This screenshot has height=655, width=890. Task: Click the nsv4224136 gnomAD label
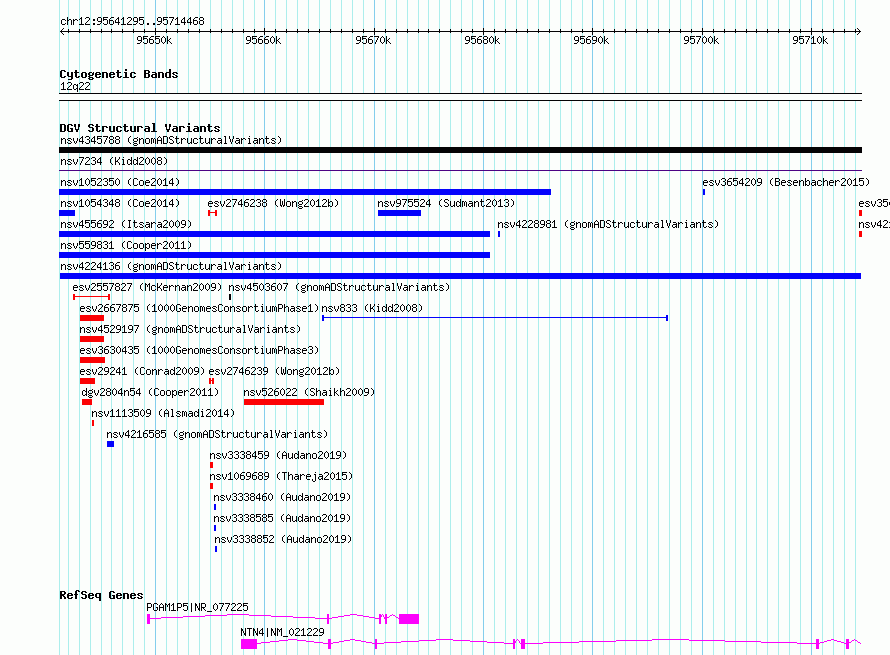[171, 266]
